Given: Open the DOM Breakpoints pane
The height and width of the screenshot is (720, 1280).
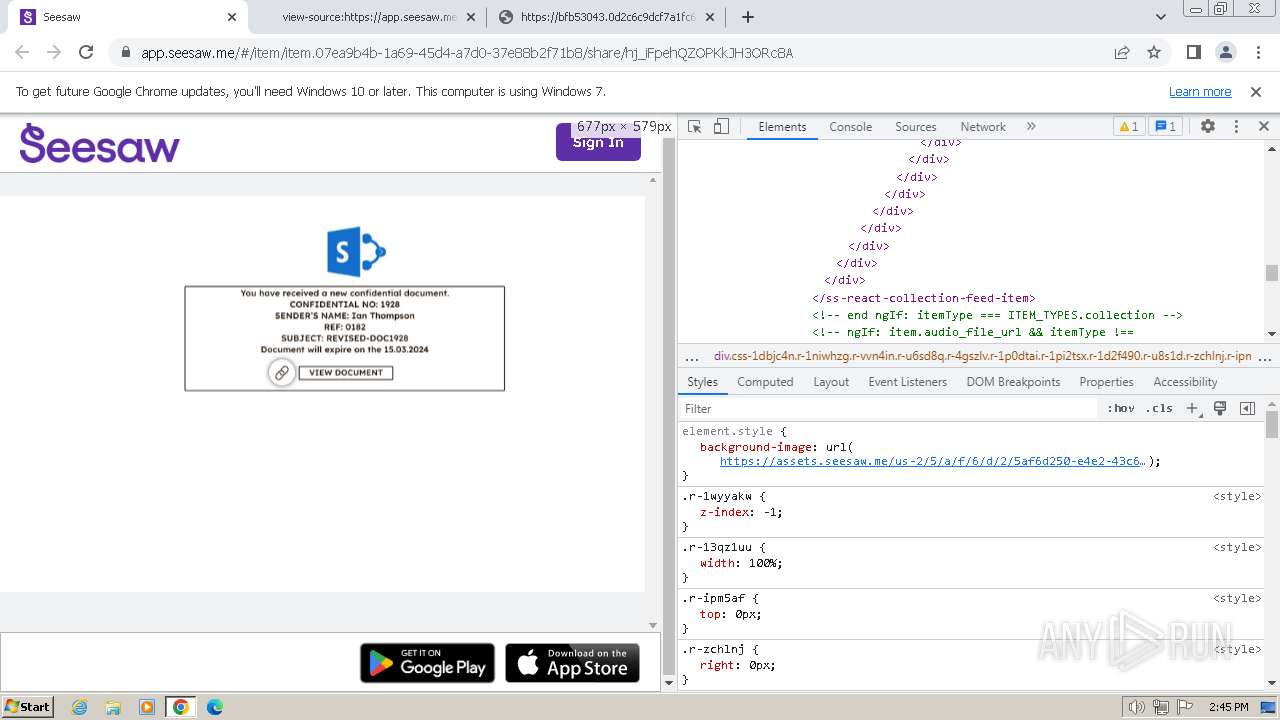Looking at the screenshot, I should pos(1013,382).
